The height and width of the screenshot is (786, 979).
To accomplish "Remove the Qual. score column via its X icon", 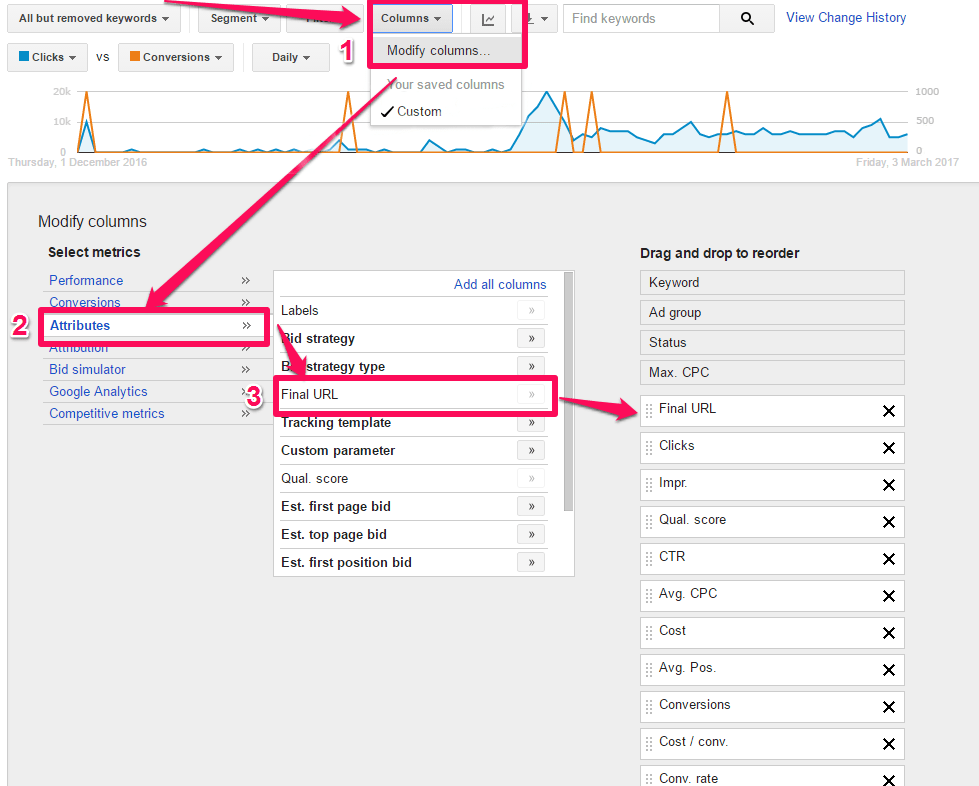I will click(x=888, y=521).
